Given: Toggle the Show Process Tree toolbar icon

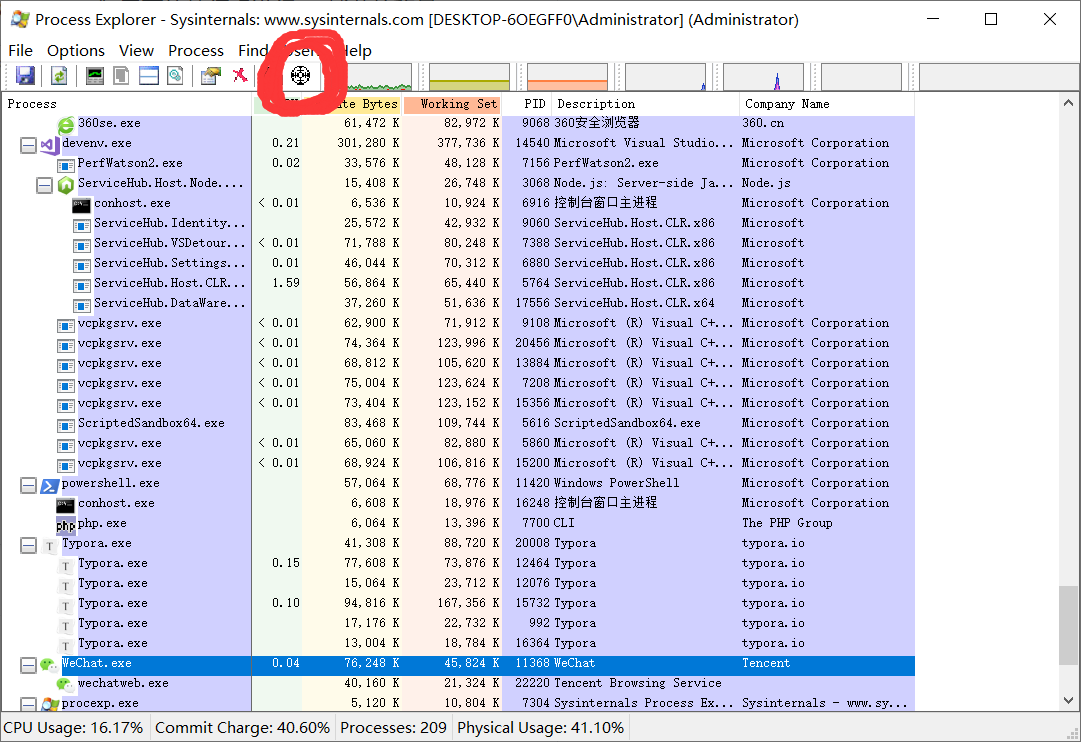Looking at the screenshot, I should 121,75.
